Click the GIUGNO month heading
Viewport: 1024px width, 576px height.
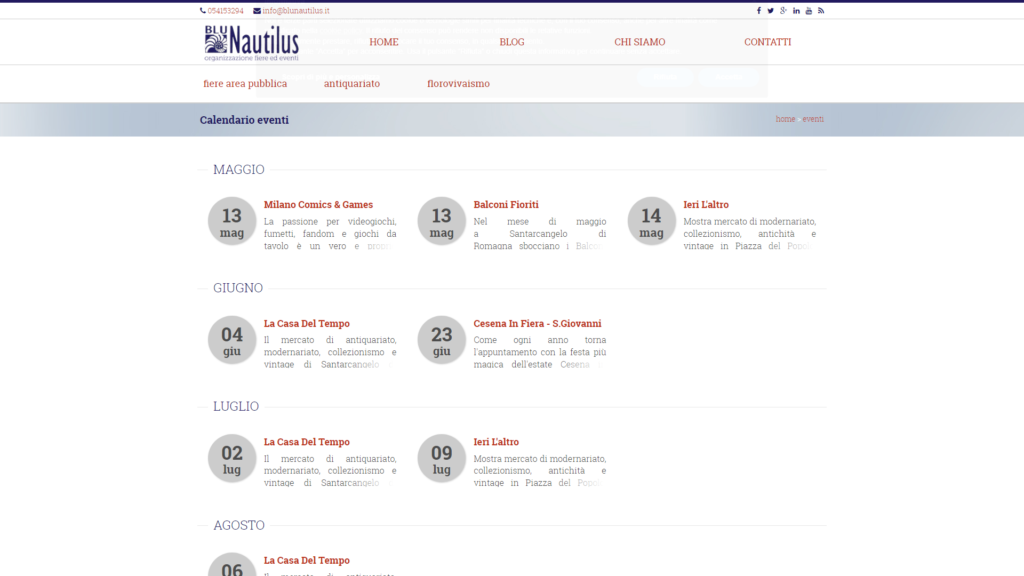pyautogui.click(x=238, y=288)
